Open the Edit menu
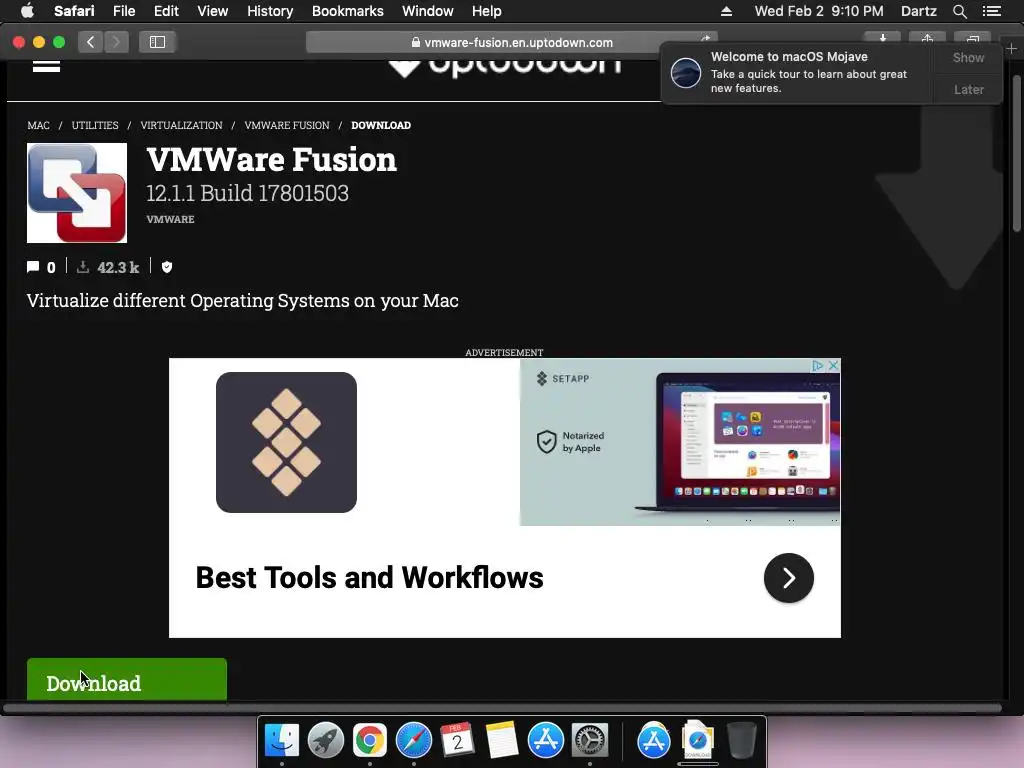Screen dimensions: 1024x768 point(166,11)
